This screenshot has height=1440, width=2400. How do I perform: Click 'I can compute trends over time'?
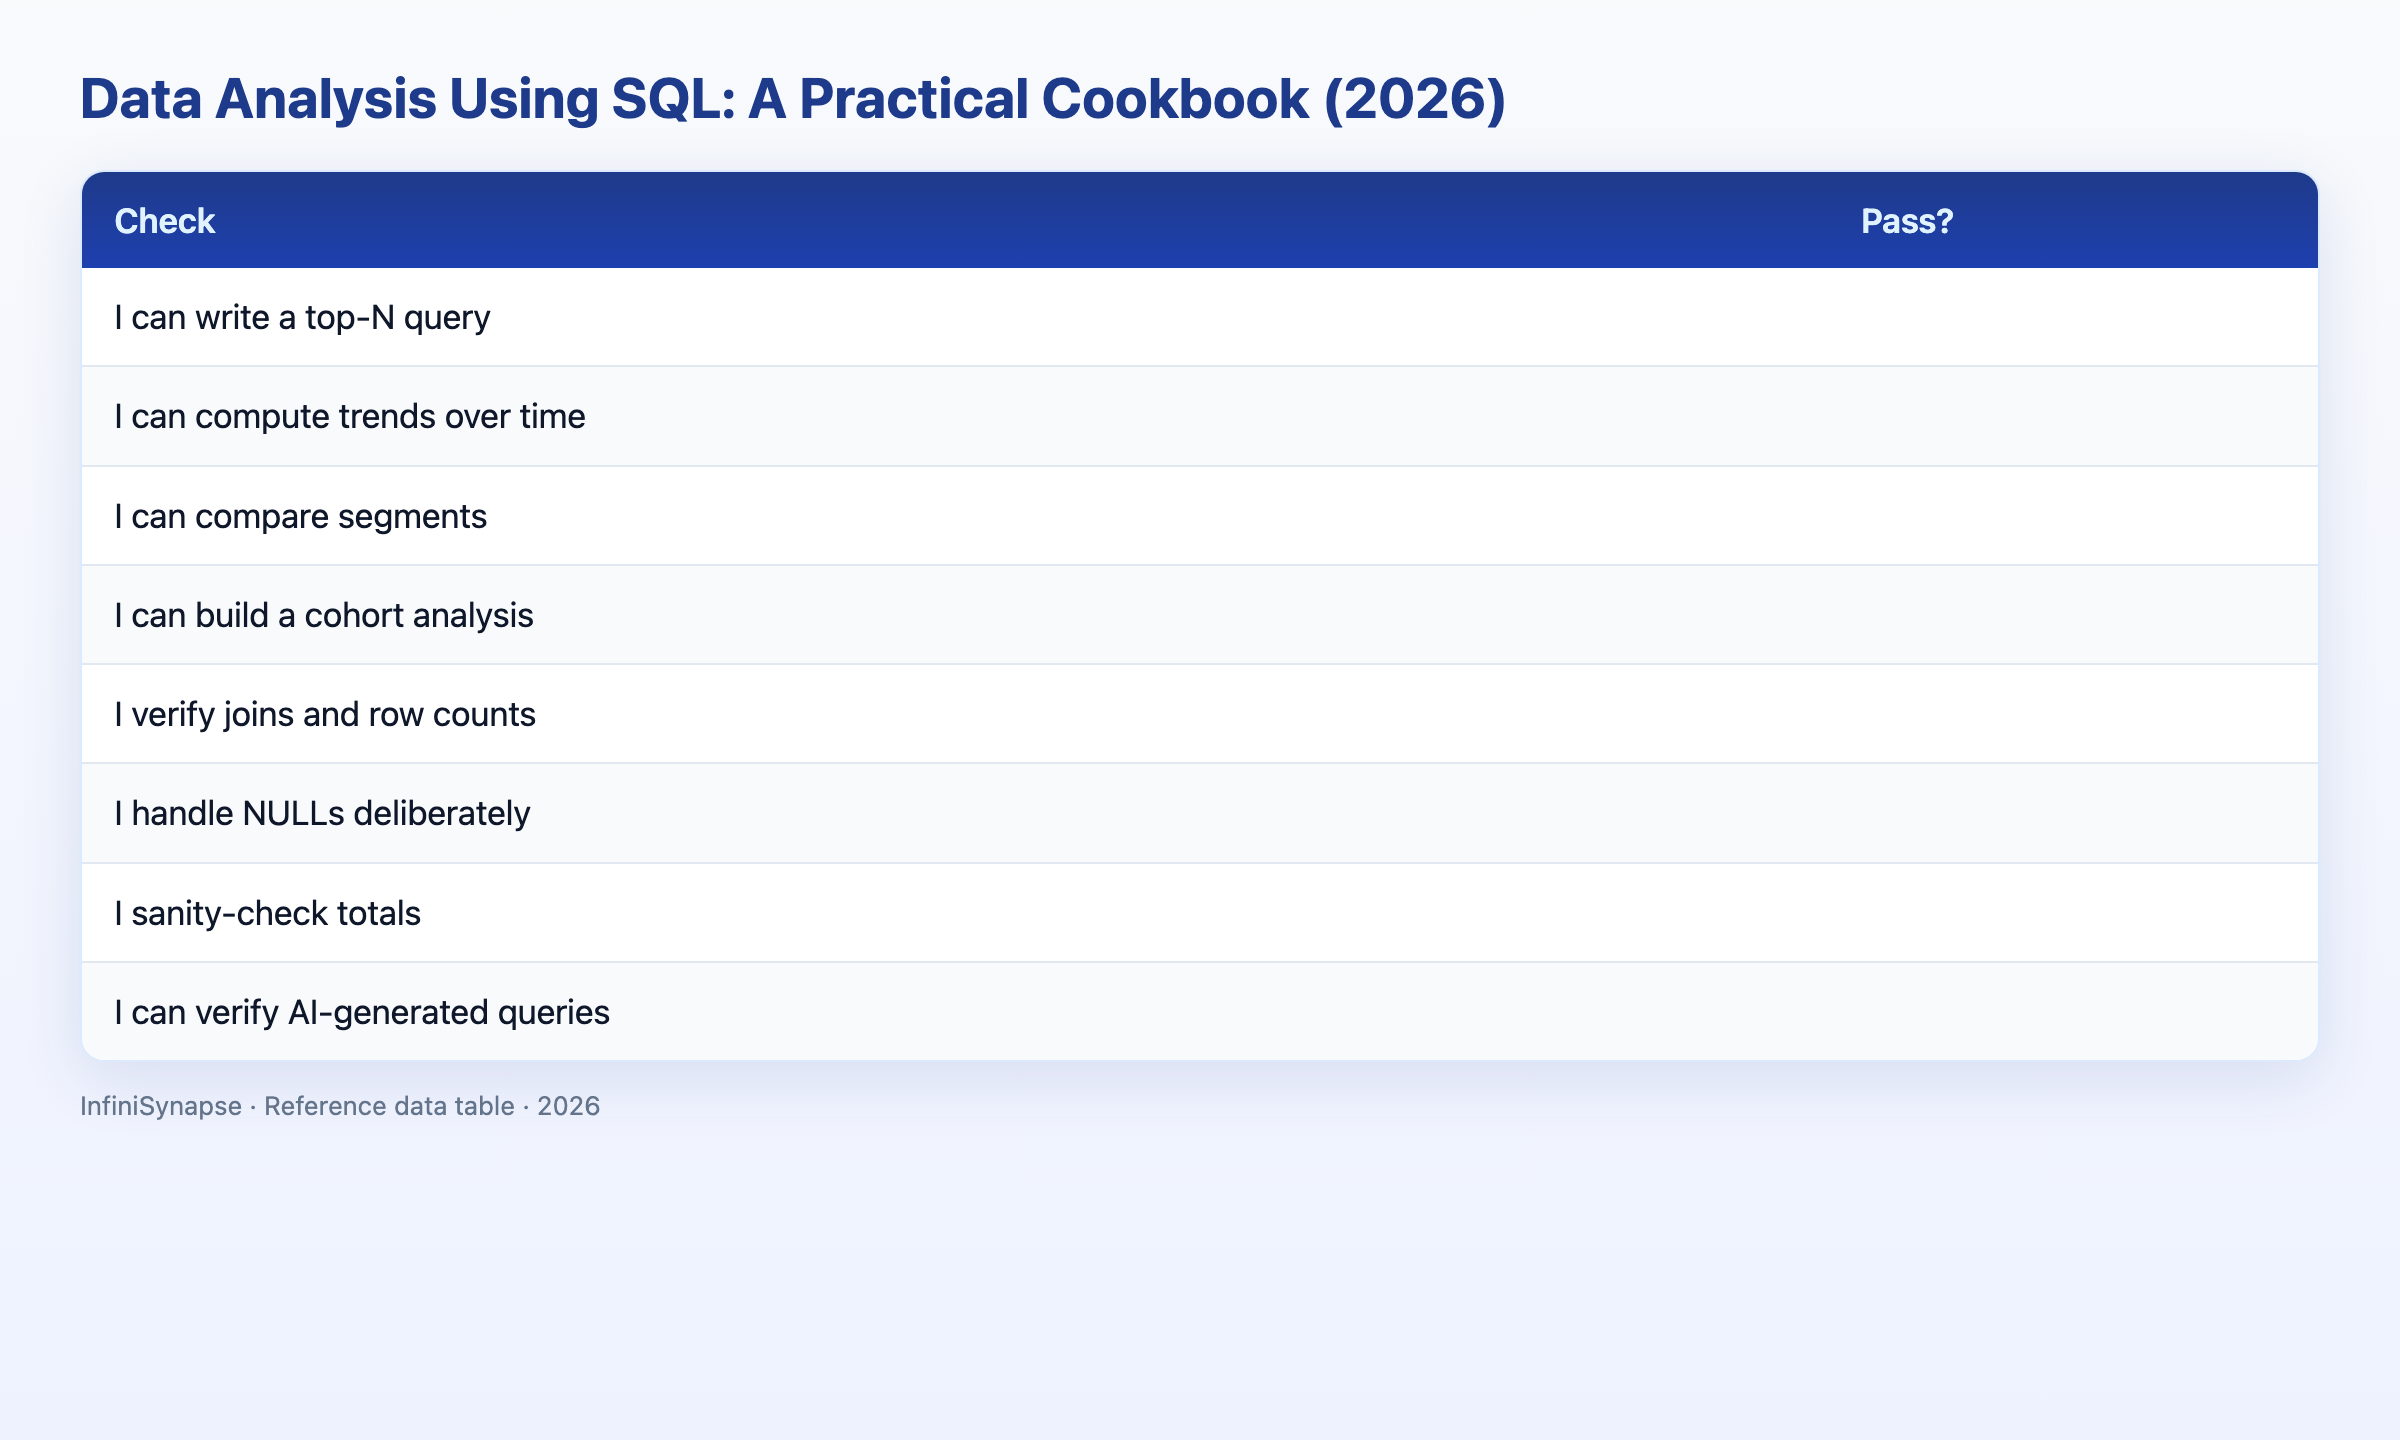(x=349, y=416)
